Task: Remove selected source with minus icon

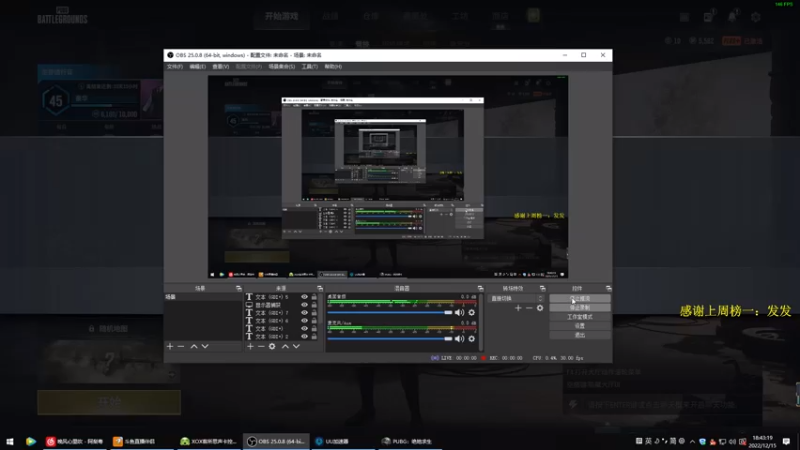Action: tap(261, 346)
